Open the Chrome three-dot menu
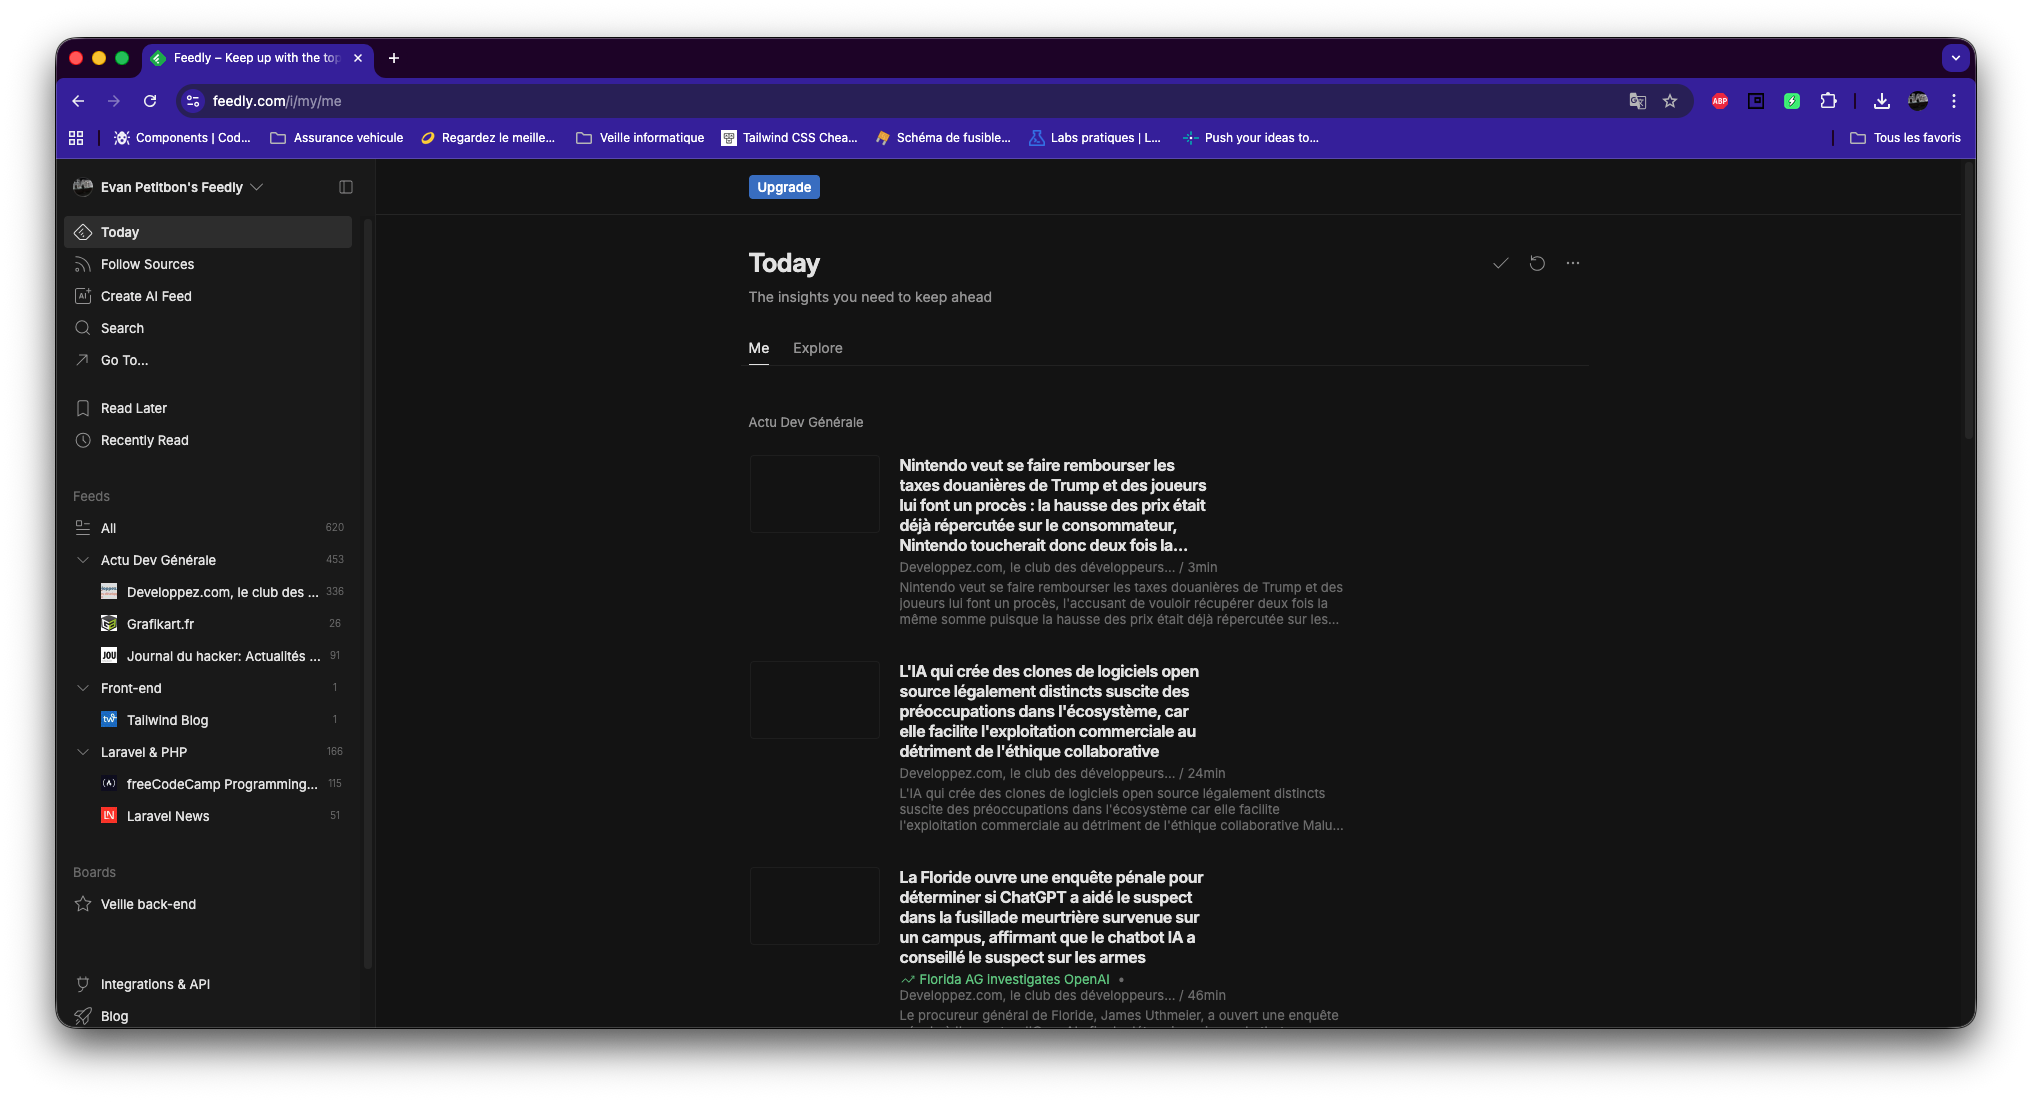This screenshot has width=2032, height=1102. (x=1954, y=101)
